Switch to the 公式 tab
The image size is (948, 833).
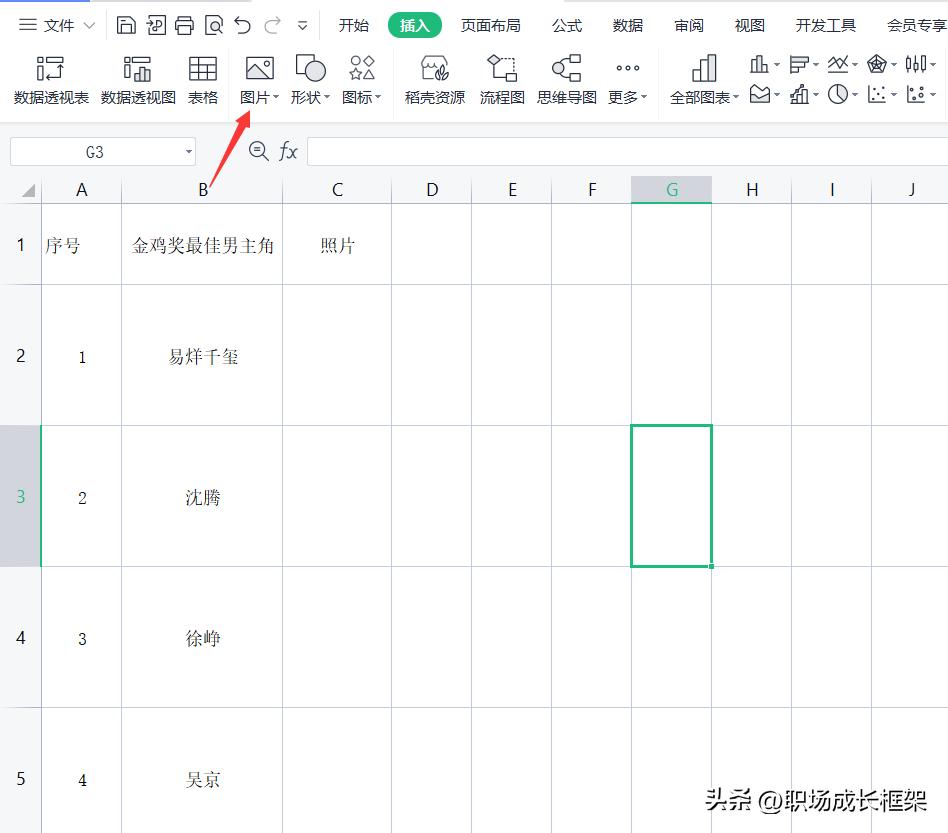[566, 25]
